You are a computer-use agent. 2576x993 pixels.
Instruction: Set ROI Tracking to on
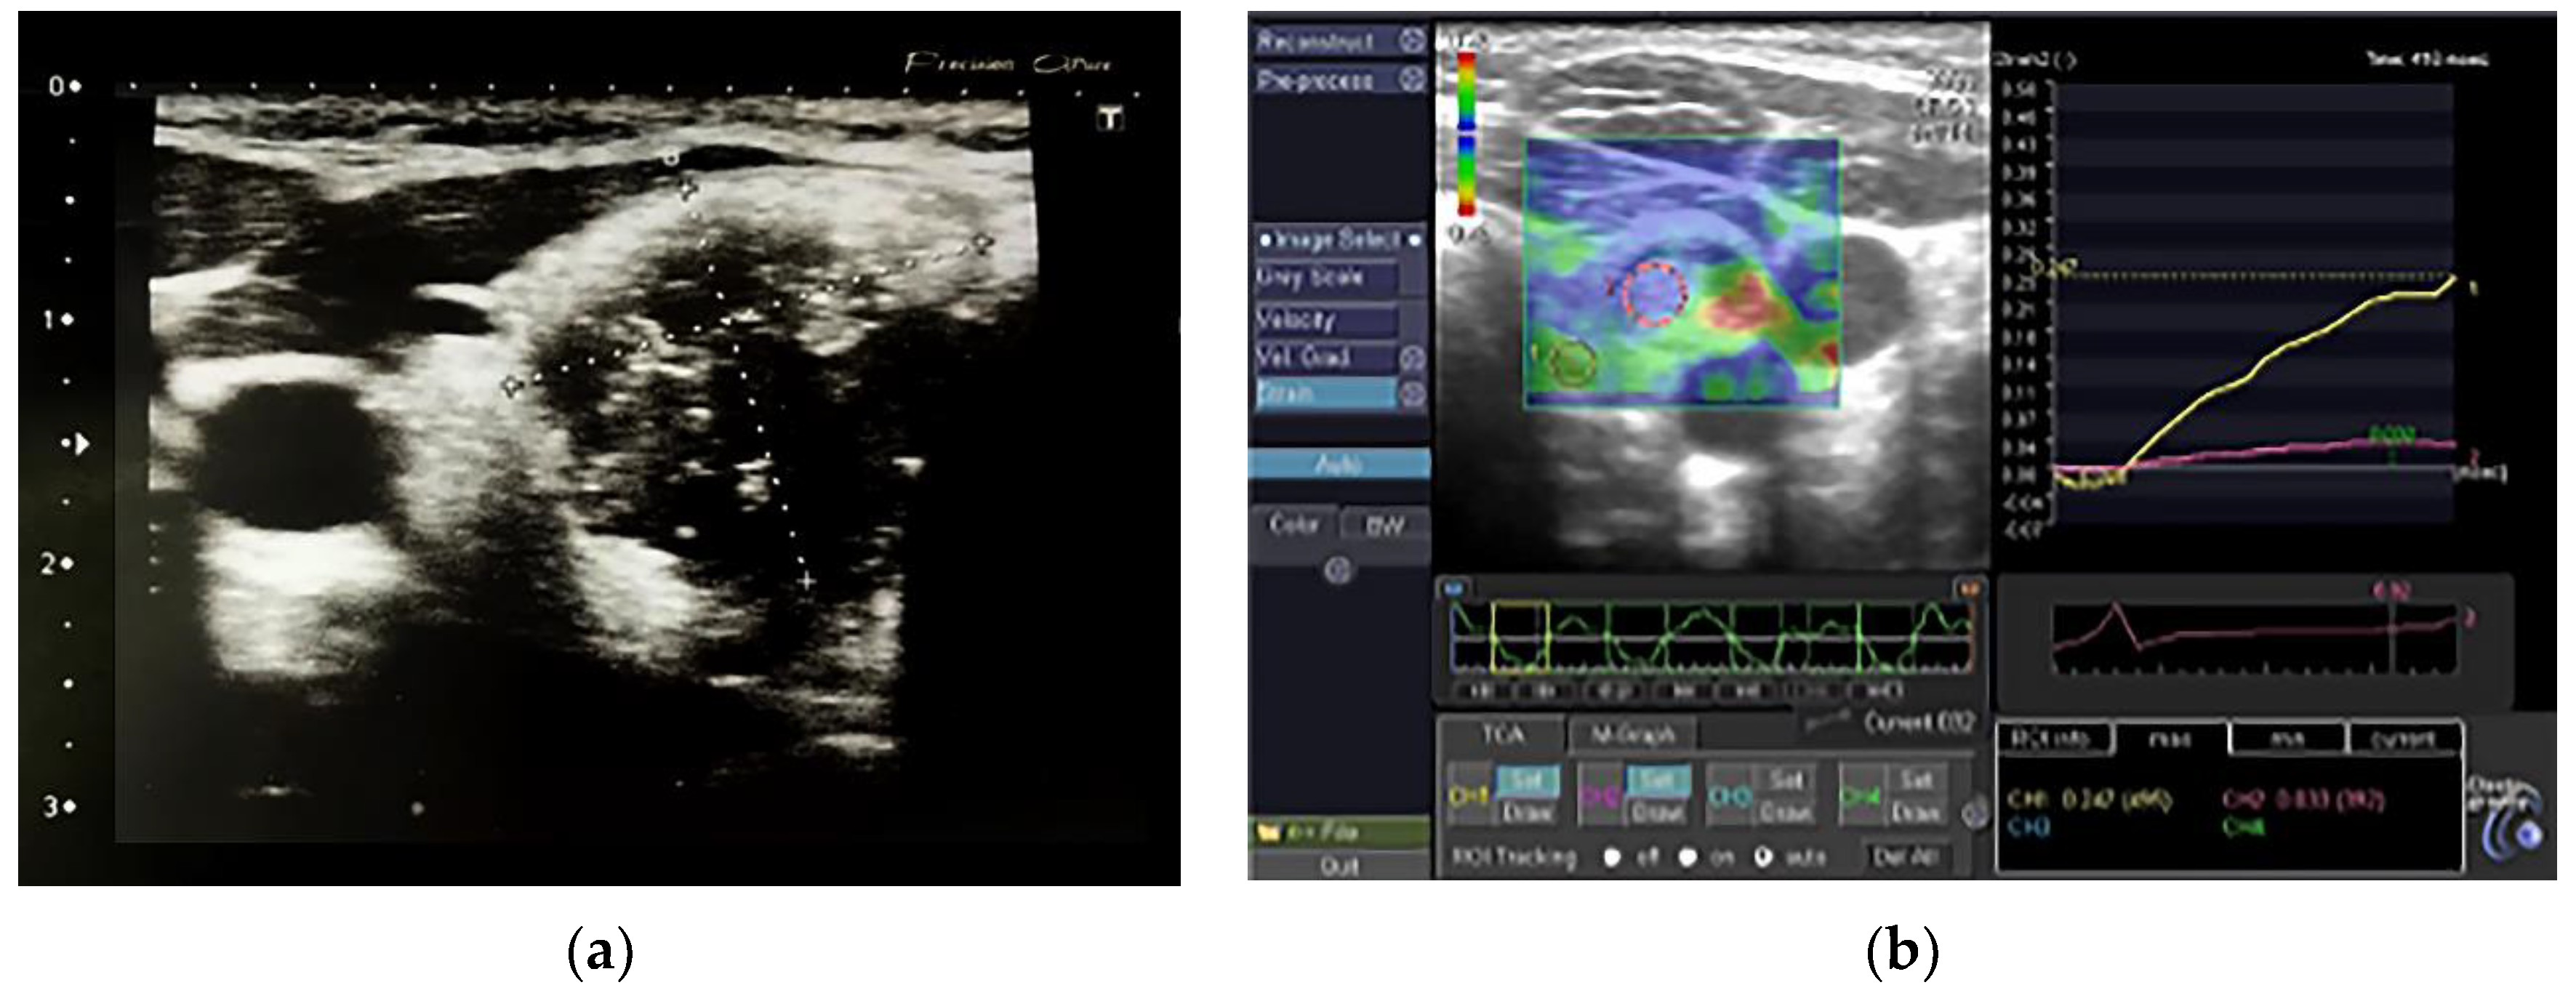click(x=1688, y=858)
